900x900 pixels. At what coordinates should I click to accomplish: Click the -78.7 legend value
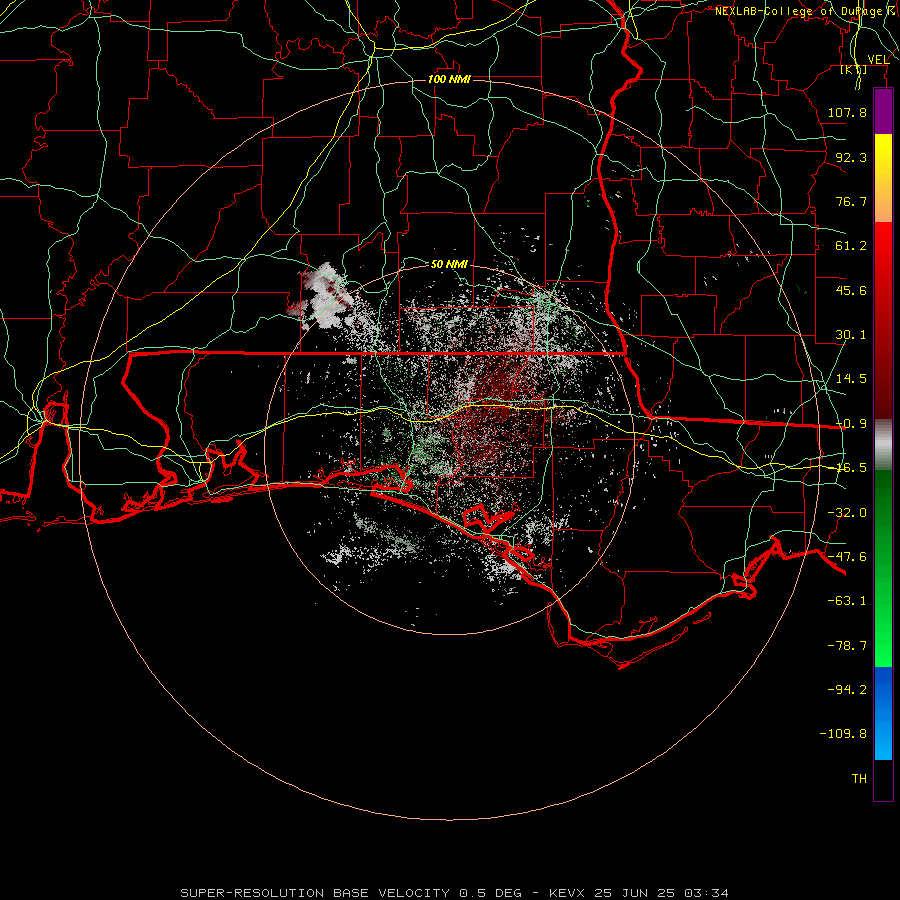(x=847, y=646)
